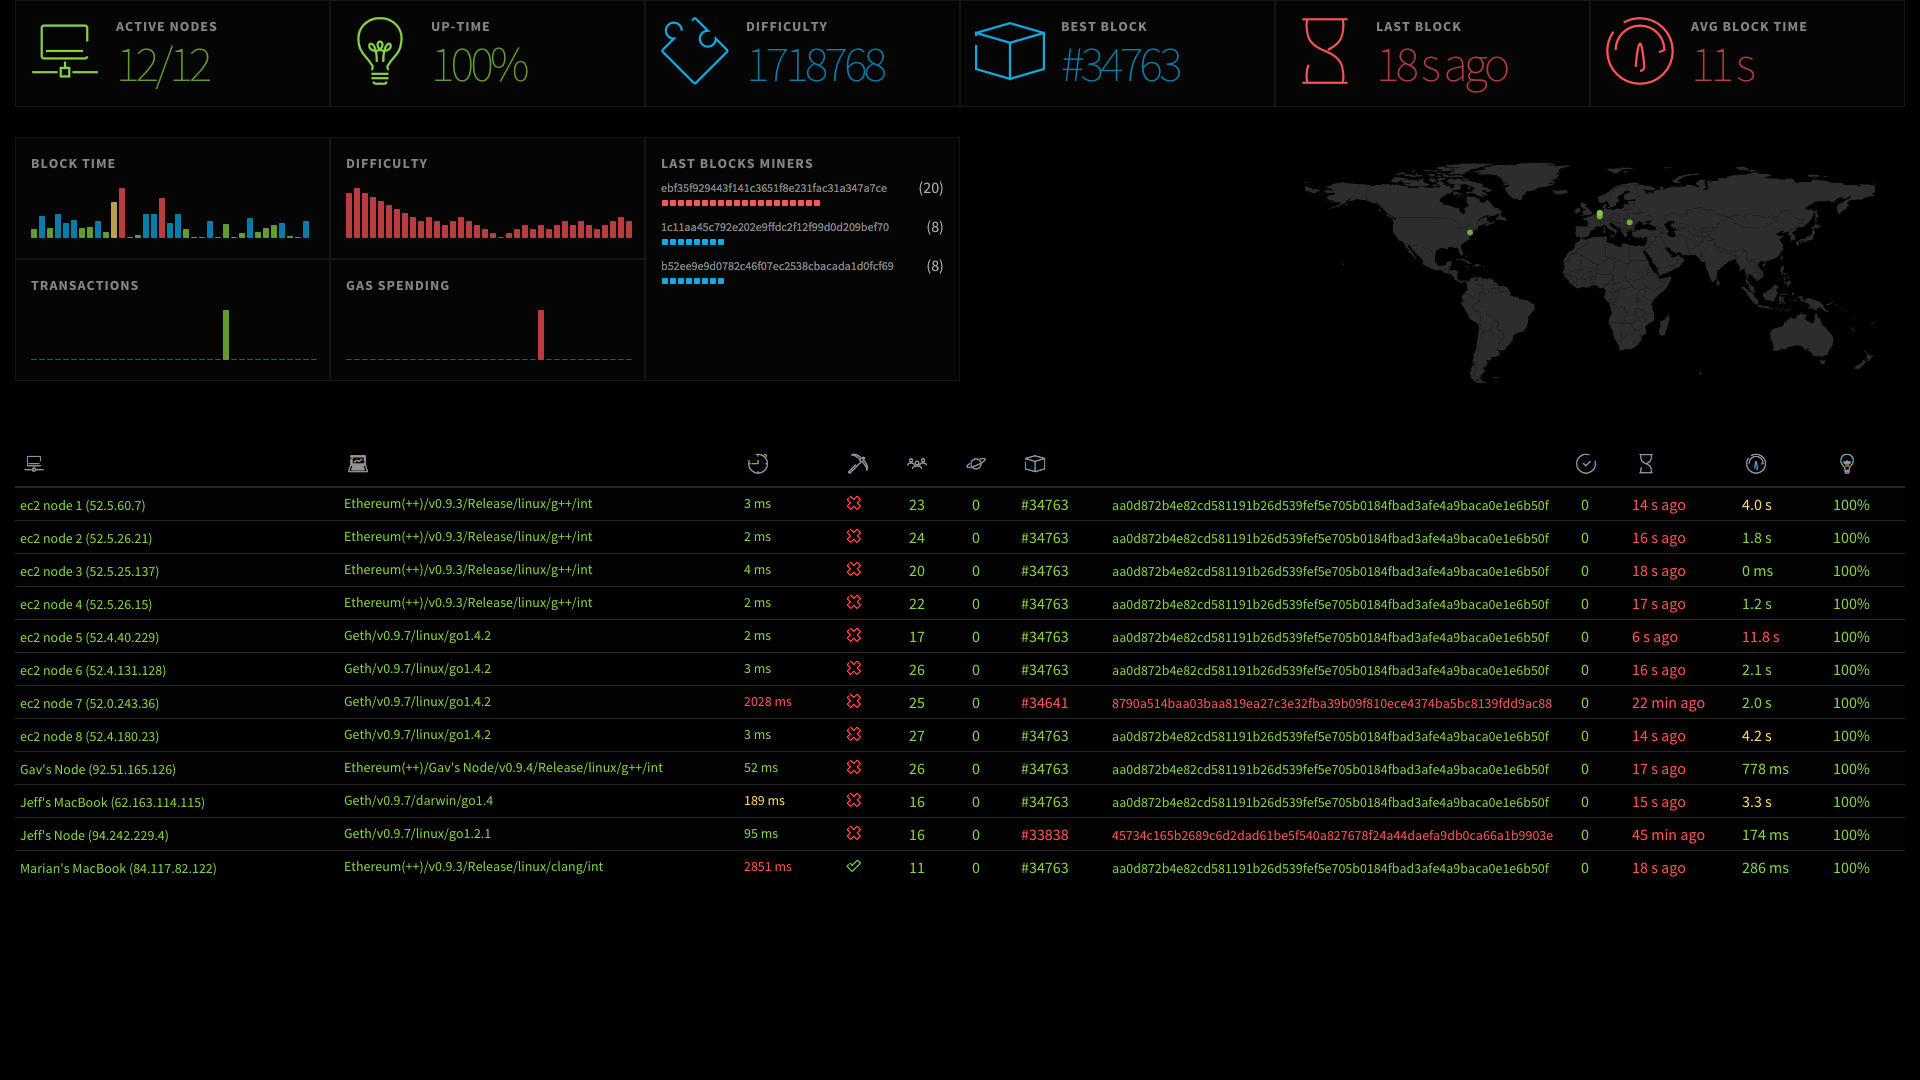
Task: Click the peers column header icon
Action: tap(917, 464)
